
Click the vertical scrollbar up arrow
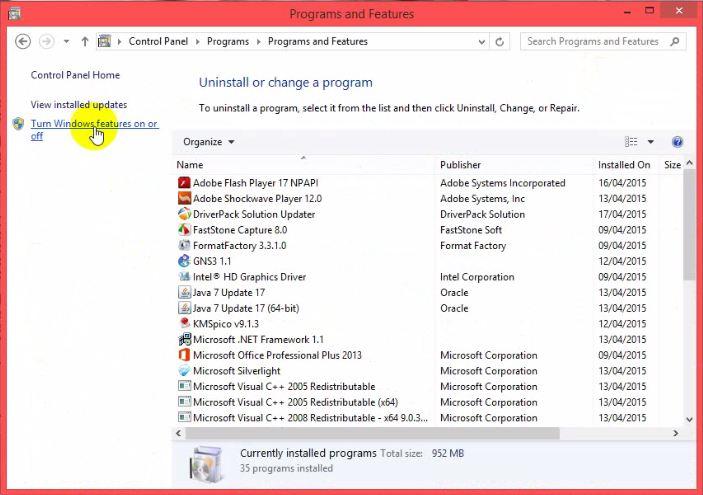(x=690, y=164)
